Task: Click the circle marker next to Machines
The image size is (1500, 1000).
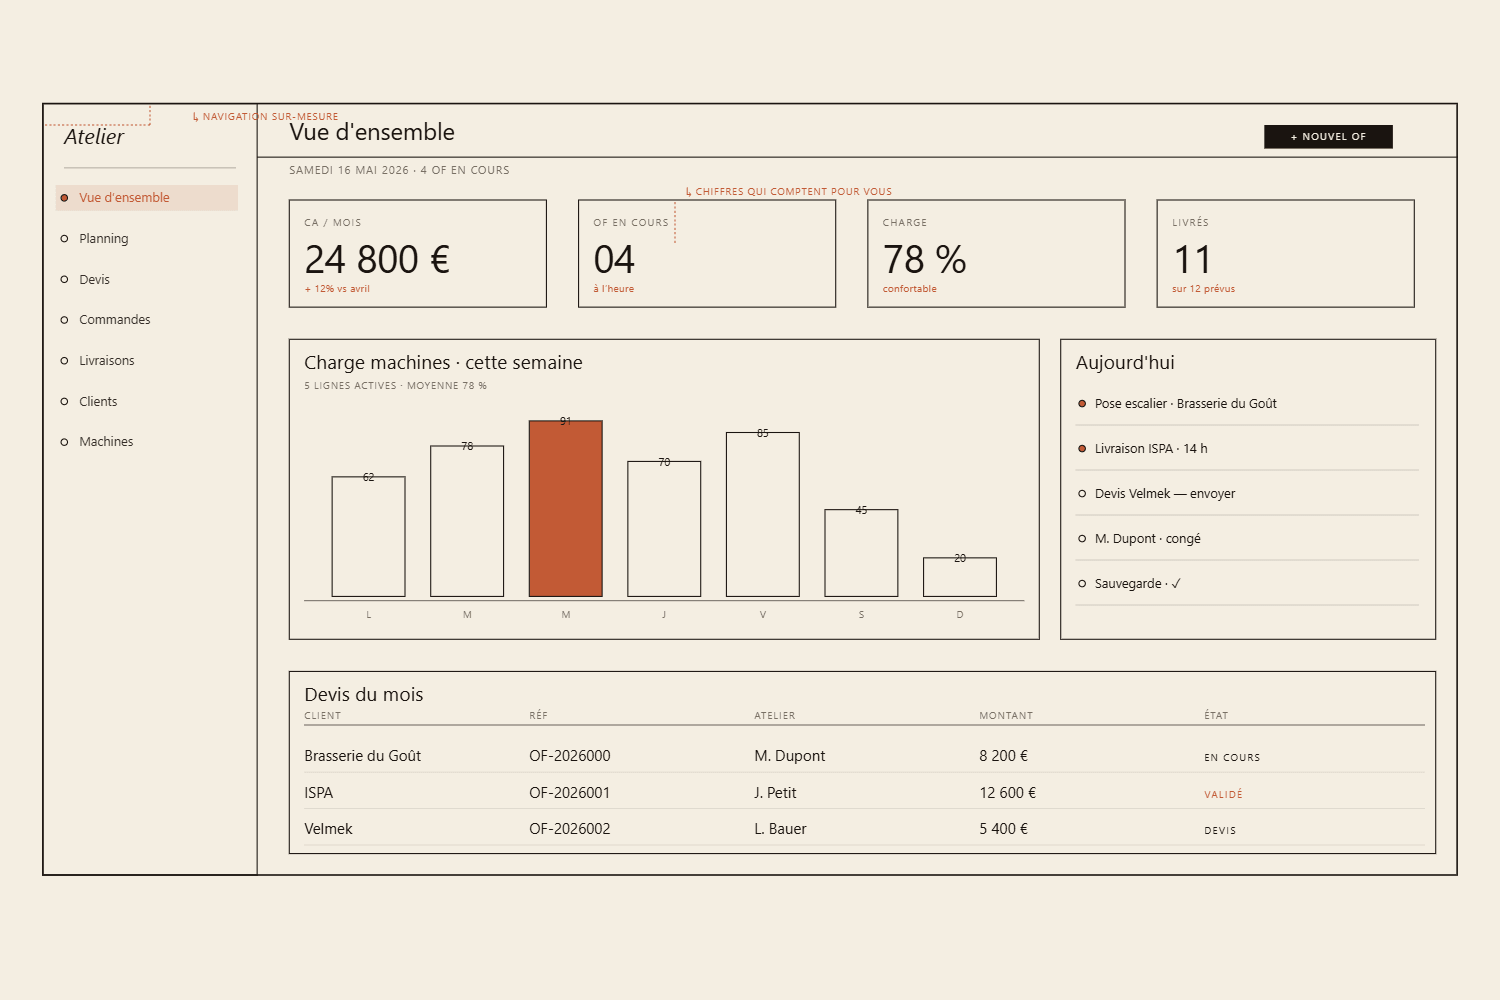Action: (x=65, y=442)
